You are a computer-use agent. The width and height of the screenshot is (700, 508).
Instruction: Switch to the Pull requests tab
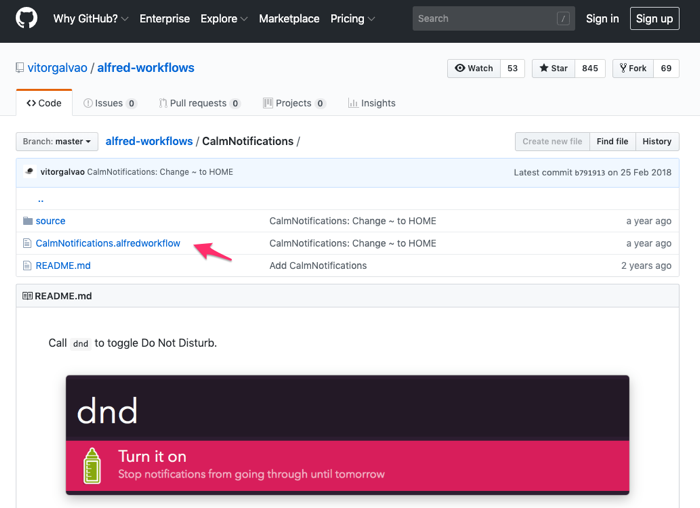coord(200,103)
